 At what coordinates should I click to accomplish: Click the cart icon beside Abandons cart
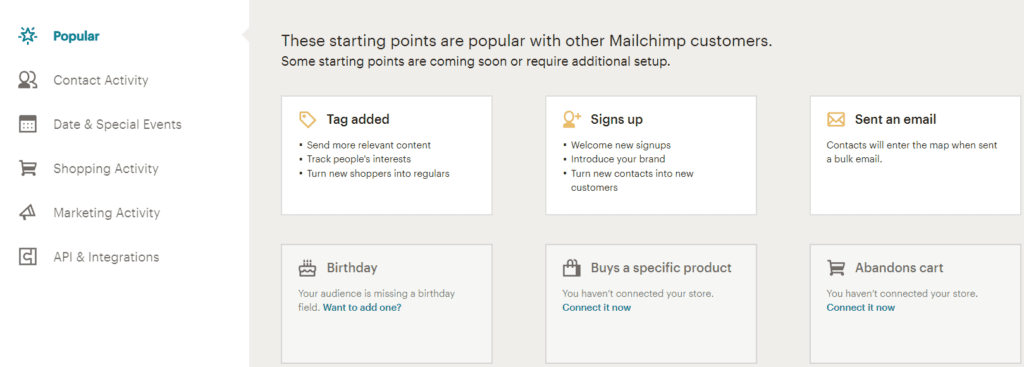[x=836, y=268]
